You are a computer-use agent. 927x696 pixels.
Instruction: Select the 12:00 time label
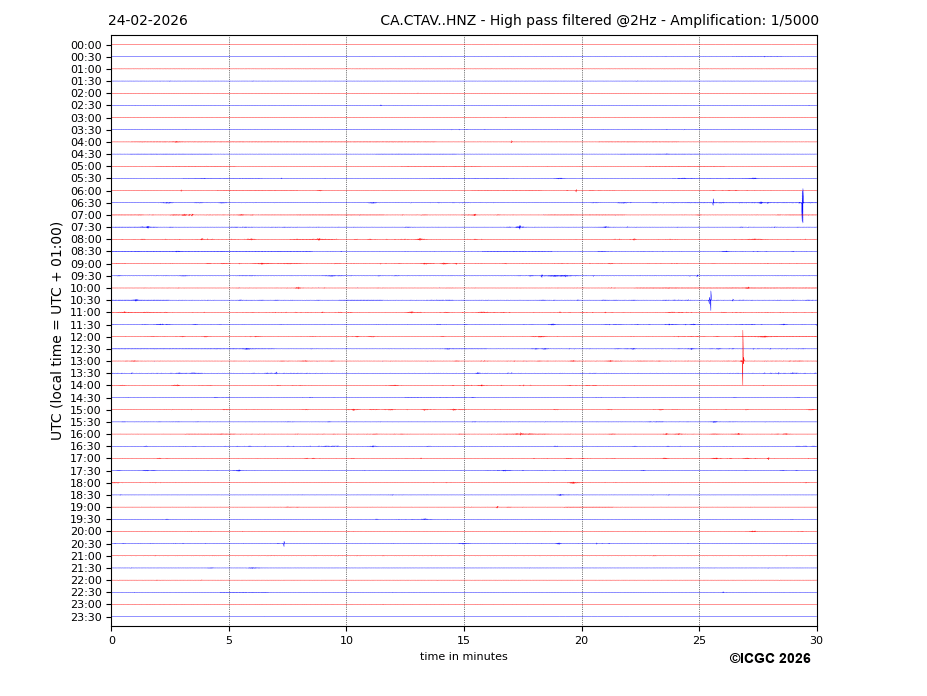86,337
